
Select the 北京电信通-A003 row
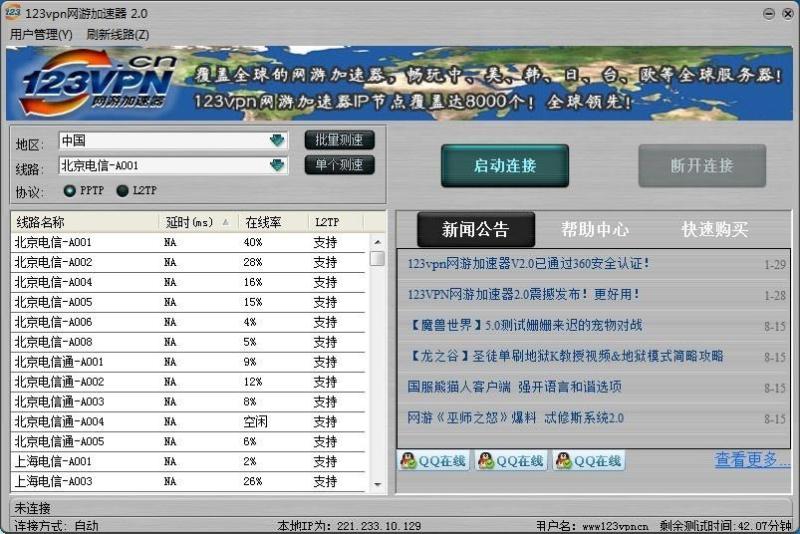(188, 401)
